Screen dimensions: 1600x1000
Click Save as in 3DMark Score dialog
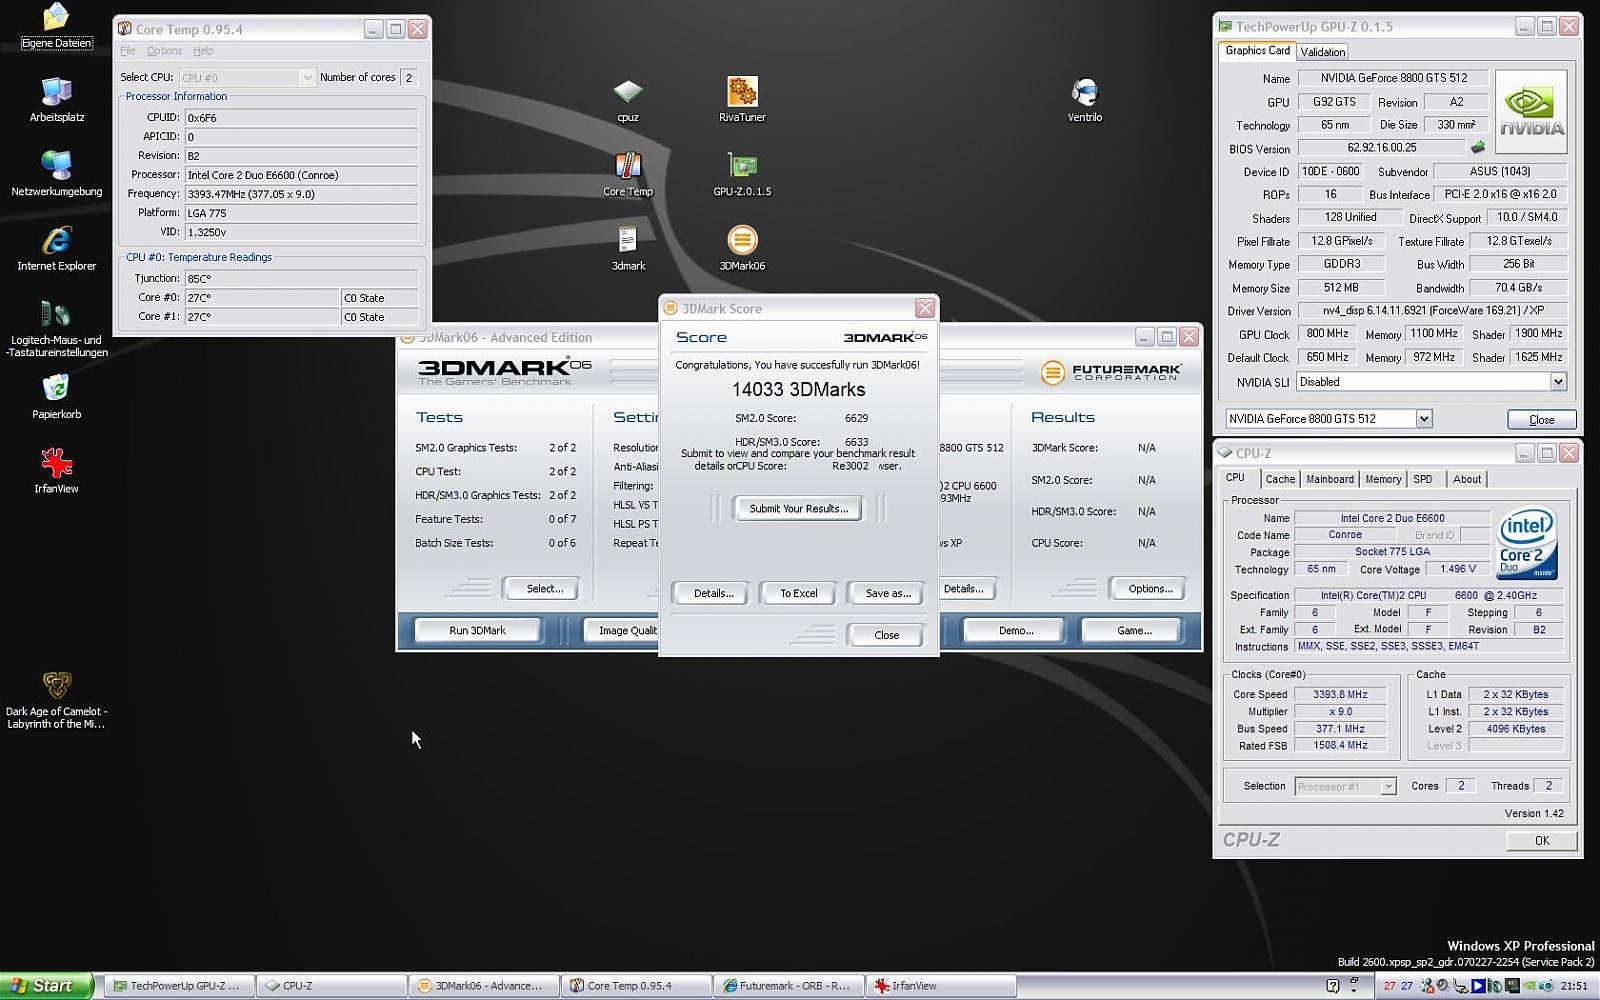coord(888,593)
